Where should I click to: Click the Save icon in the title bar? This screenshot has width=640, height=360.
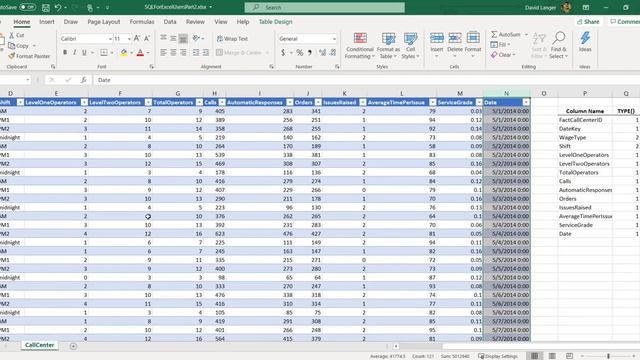tap(46, 7)
